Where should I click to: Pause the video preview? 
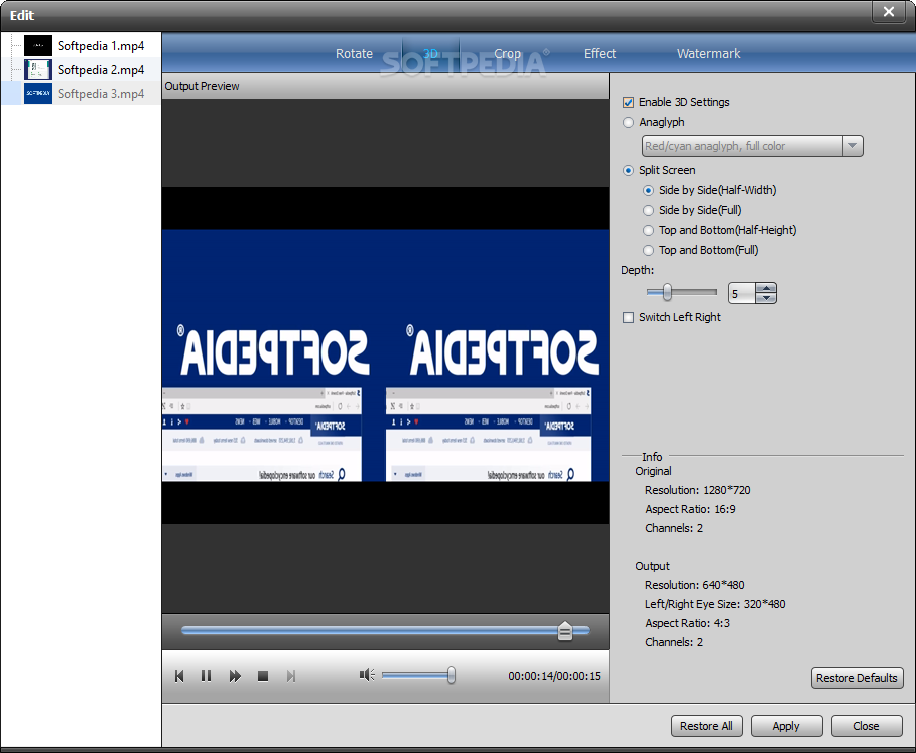pos(206,676)
